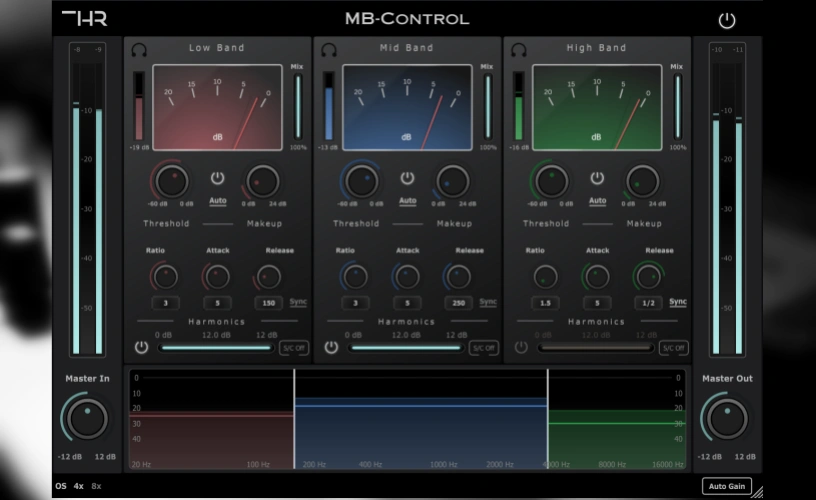
Task: Click the Low Band Attack knob
Action: (217, 277)
